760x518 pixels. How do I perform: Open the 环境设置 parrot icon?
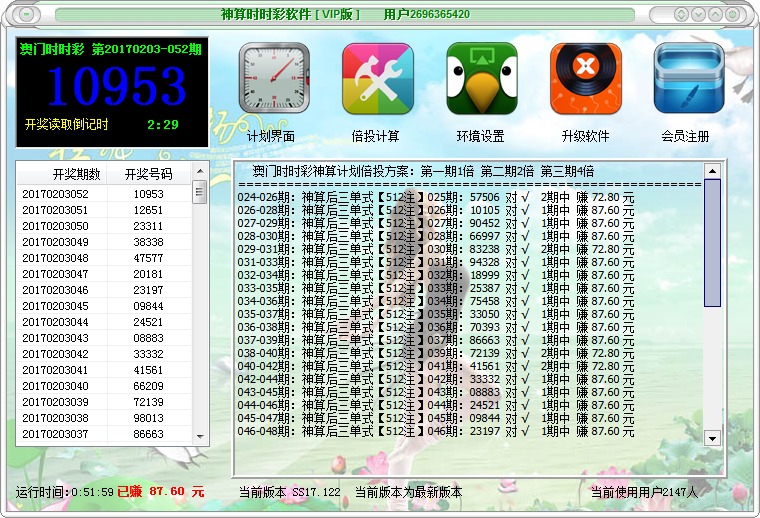tap(482, 78)
